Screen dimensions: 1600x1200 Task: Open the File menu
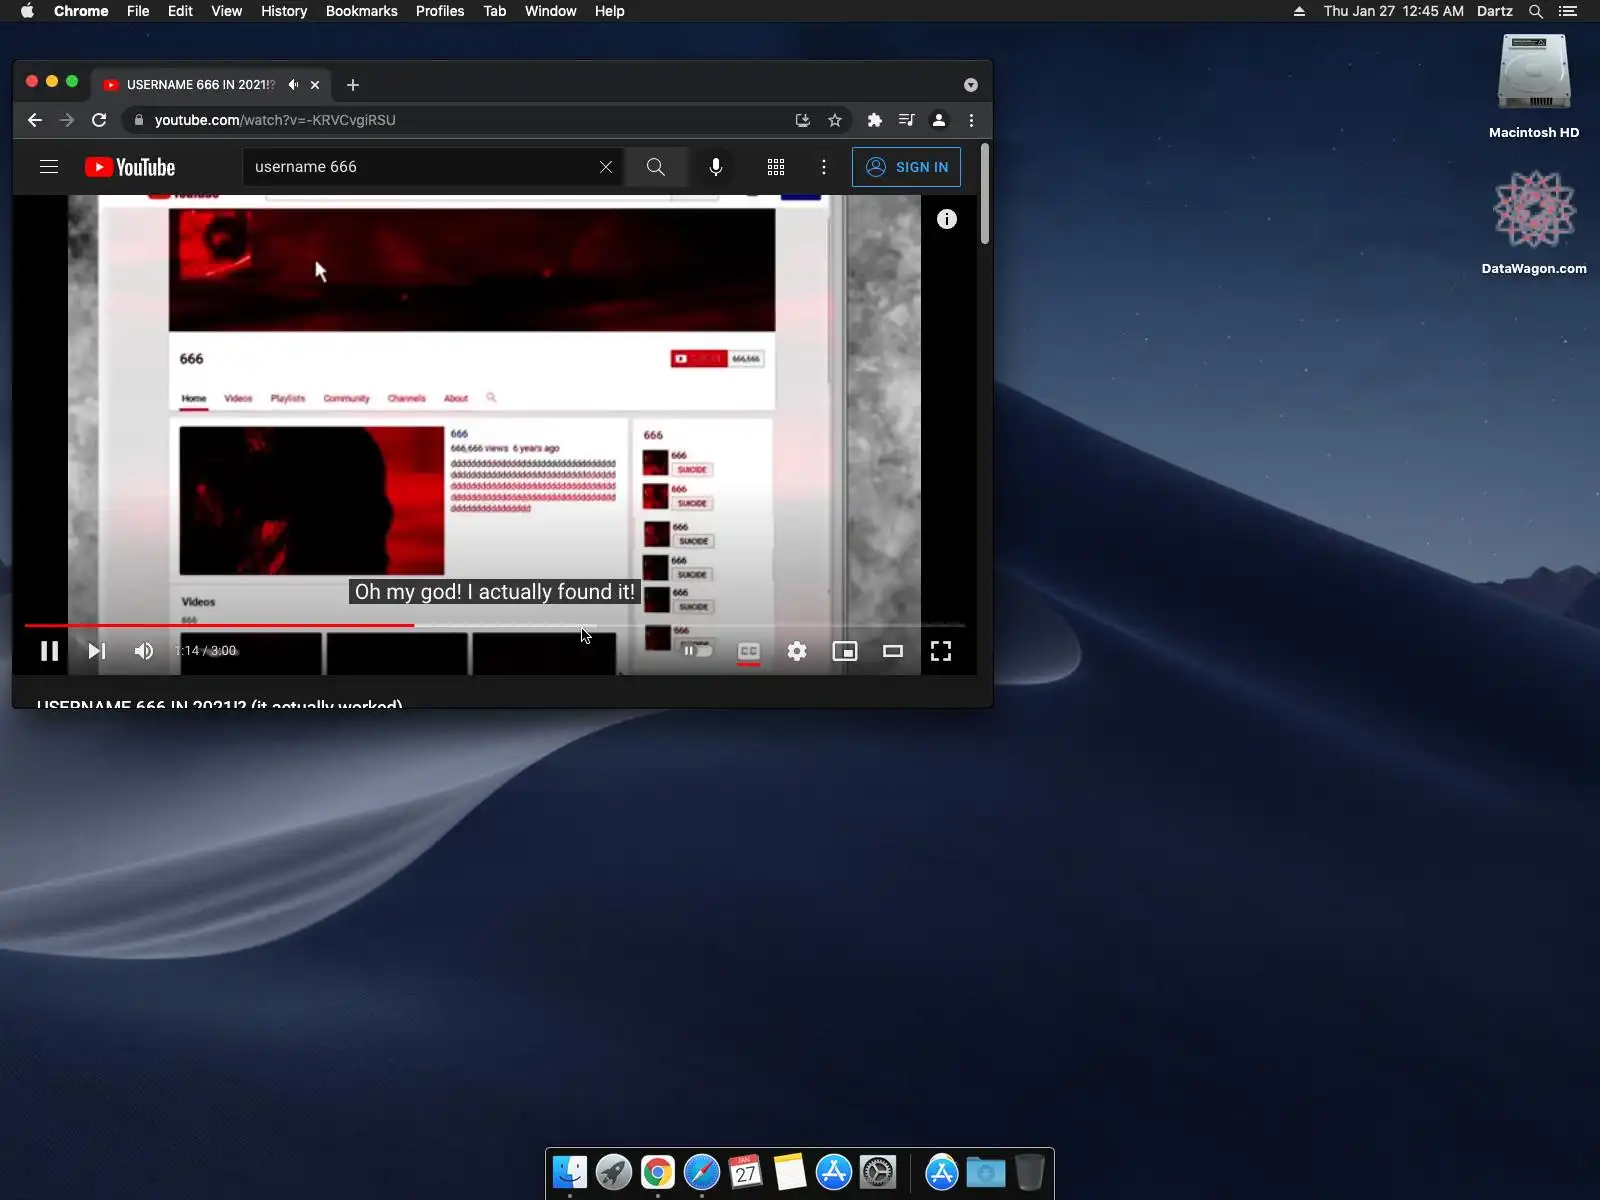coord(138,11)
